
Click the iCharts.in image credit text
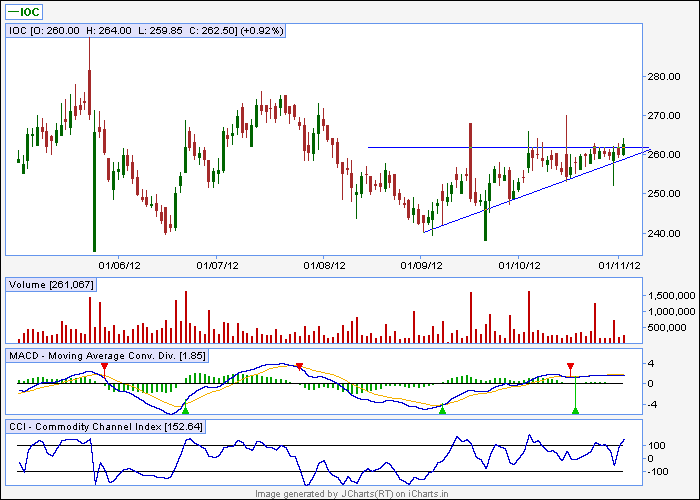pyautogui.click(x=351, y=494)
